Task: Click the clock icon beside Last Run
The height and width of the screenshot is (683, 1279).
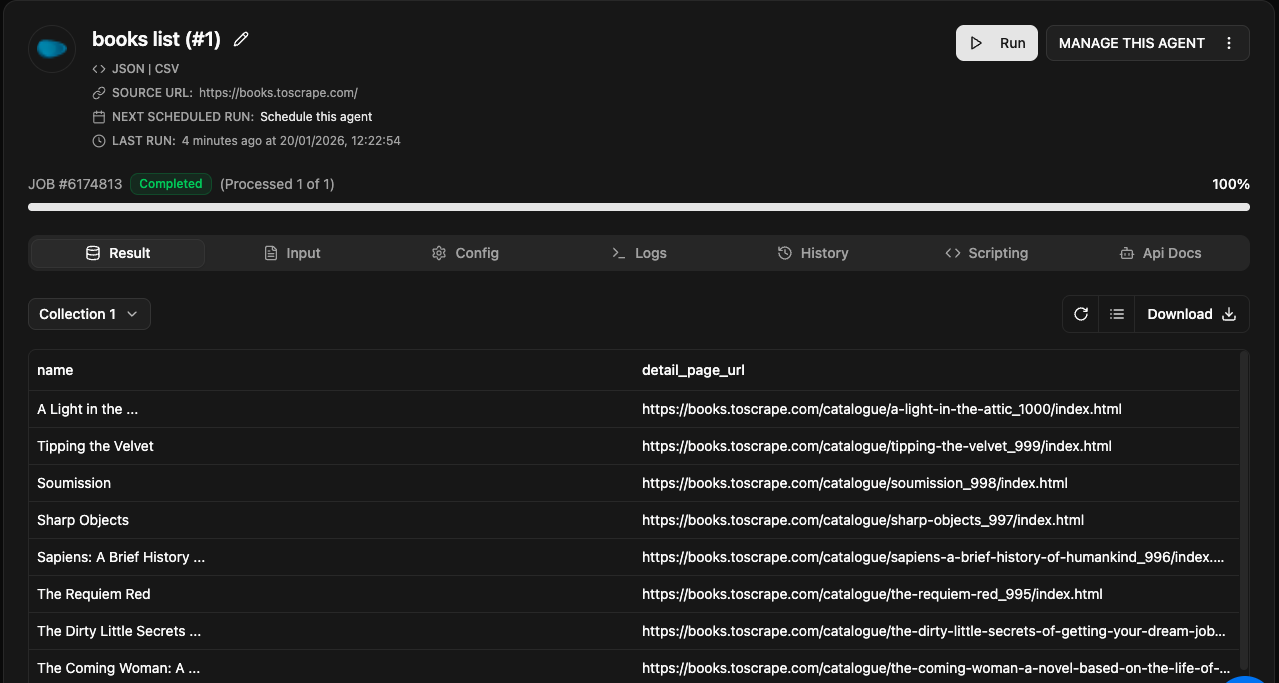Action: tap(99, 141)
